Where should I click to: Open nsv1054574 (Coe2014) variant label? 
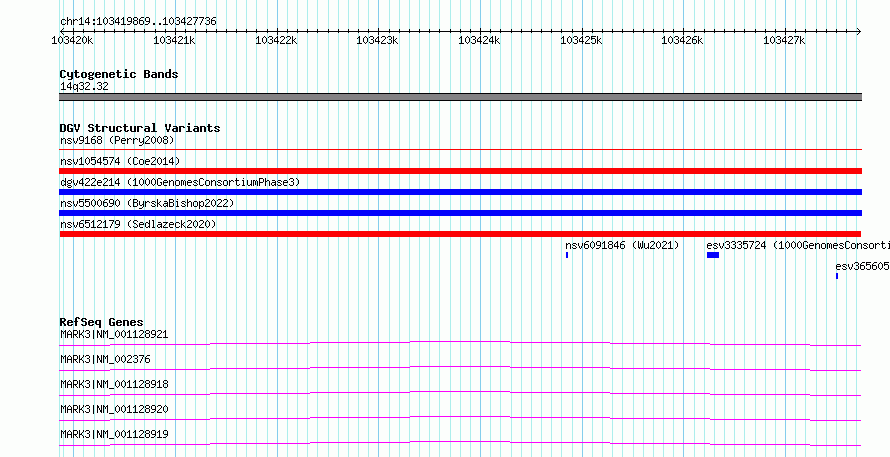pyautogui.click(x=120, y=161)
